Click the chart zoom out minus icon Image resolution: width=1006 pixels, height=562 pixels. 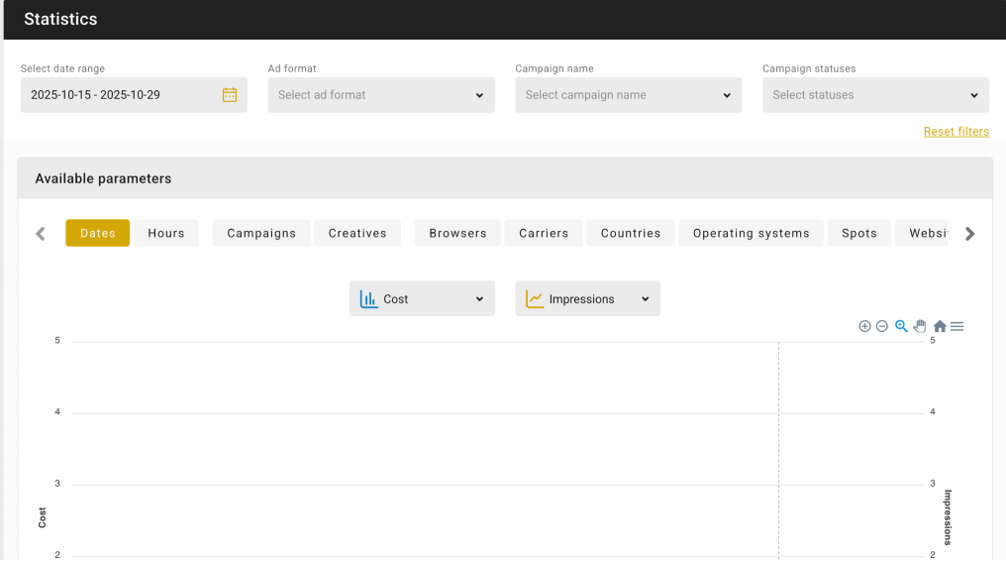pos(882,326)
